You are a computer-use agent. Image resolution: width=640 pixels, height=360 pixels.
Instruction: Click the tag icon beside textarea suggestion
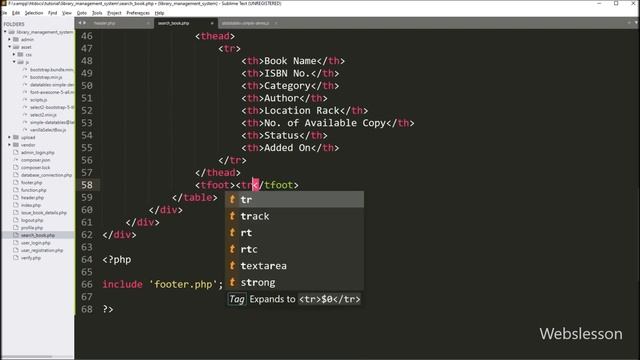pos(232,266)
